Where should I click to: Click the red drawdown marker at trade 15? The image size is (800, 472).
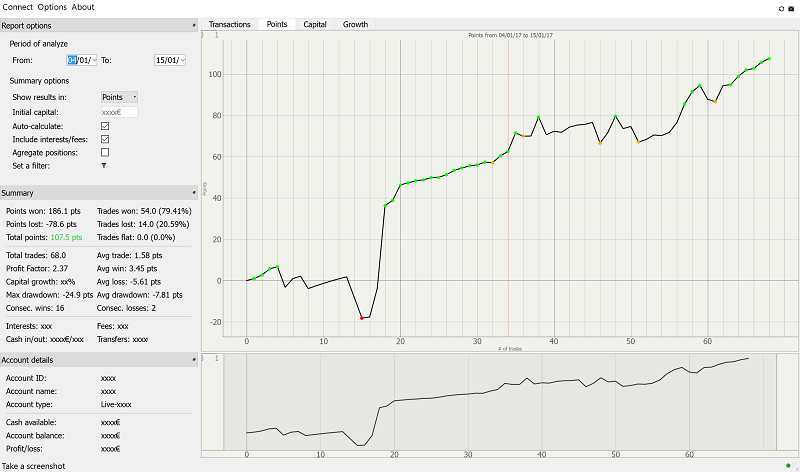point(362,318)
